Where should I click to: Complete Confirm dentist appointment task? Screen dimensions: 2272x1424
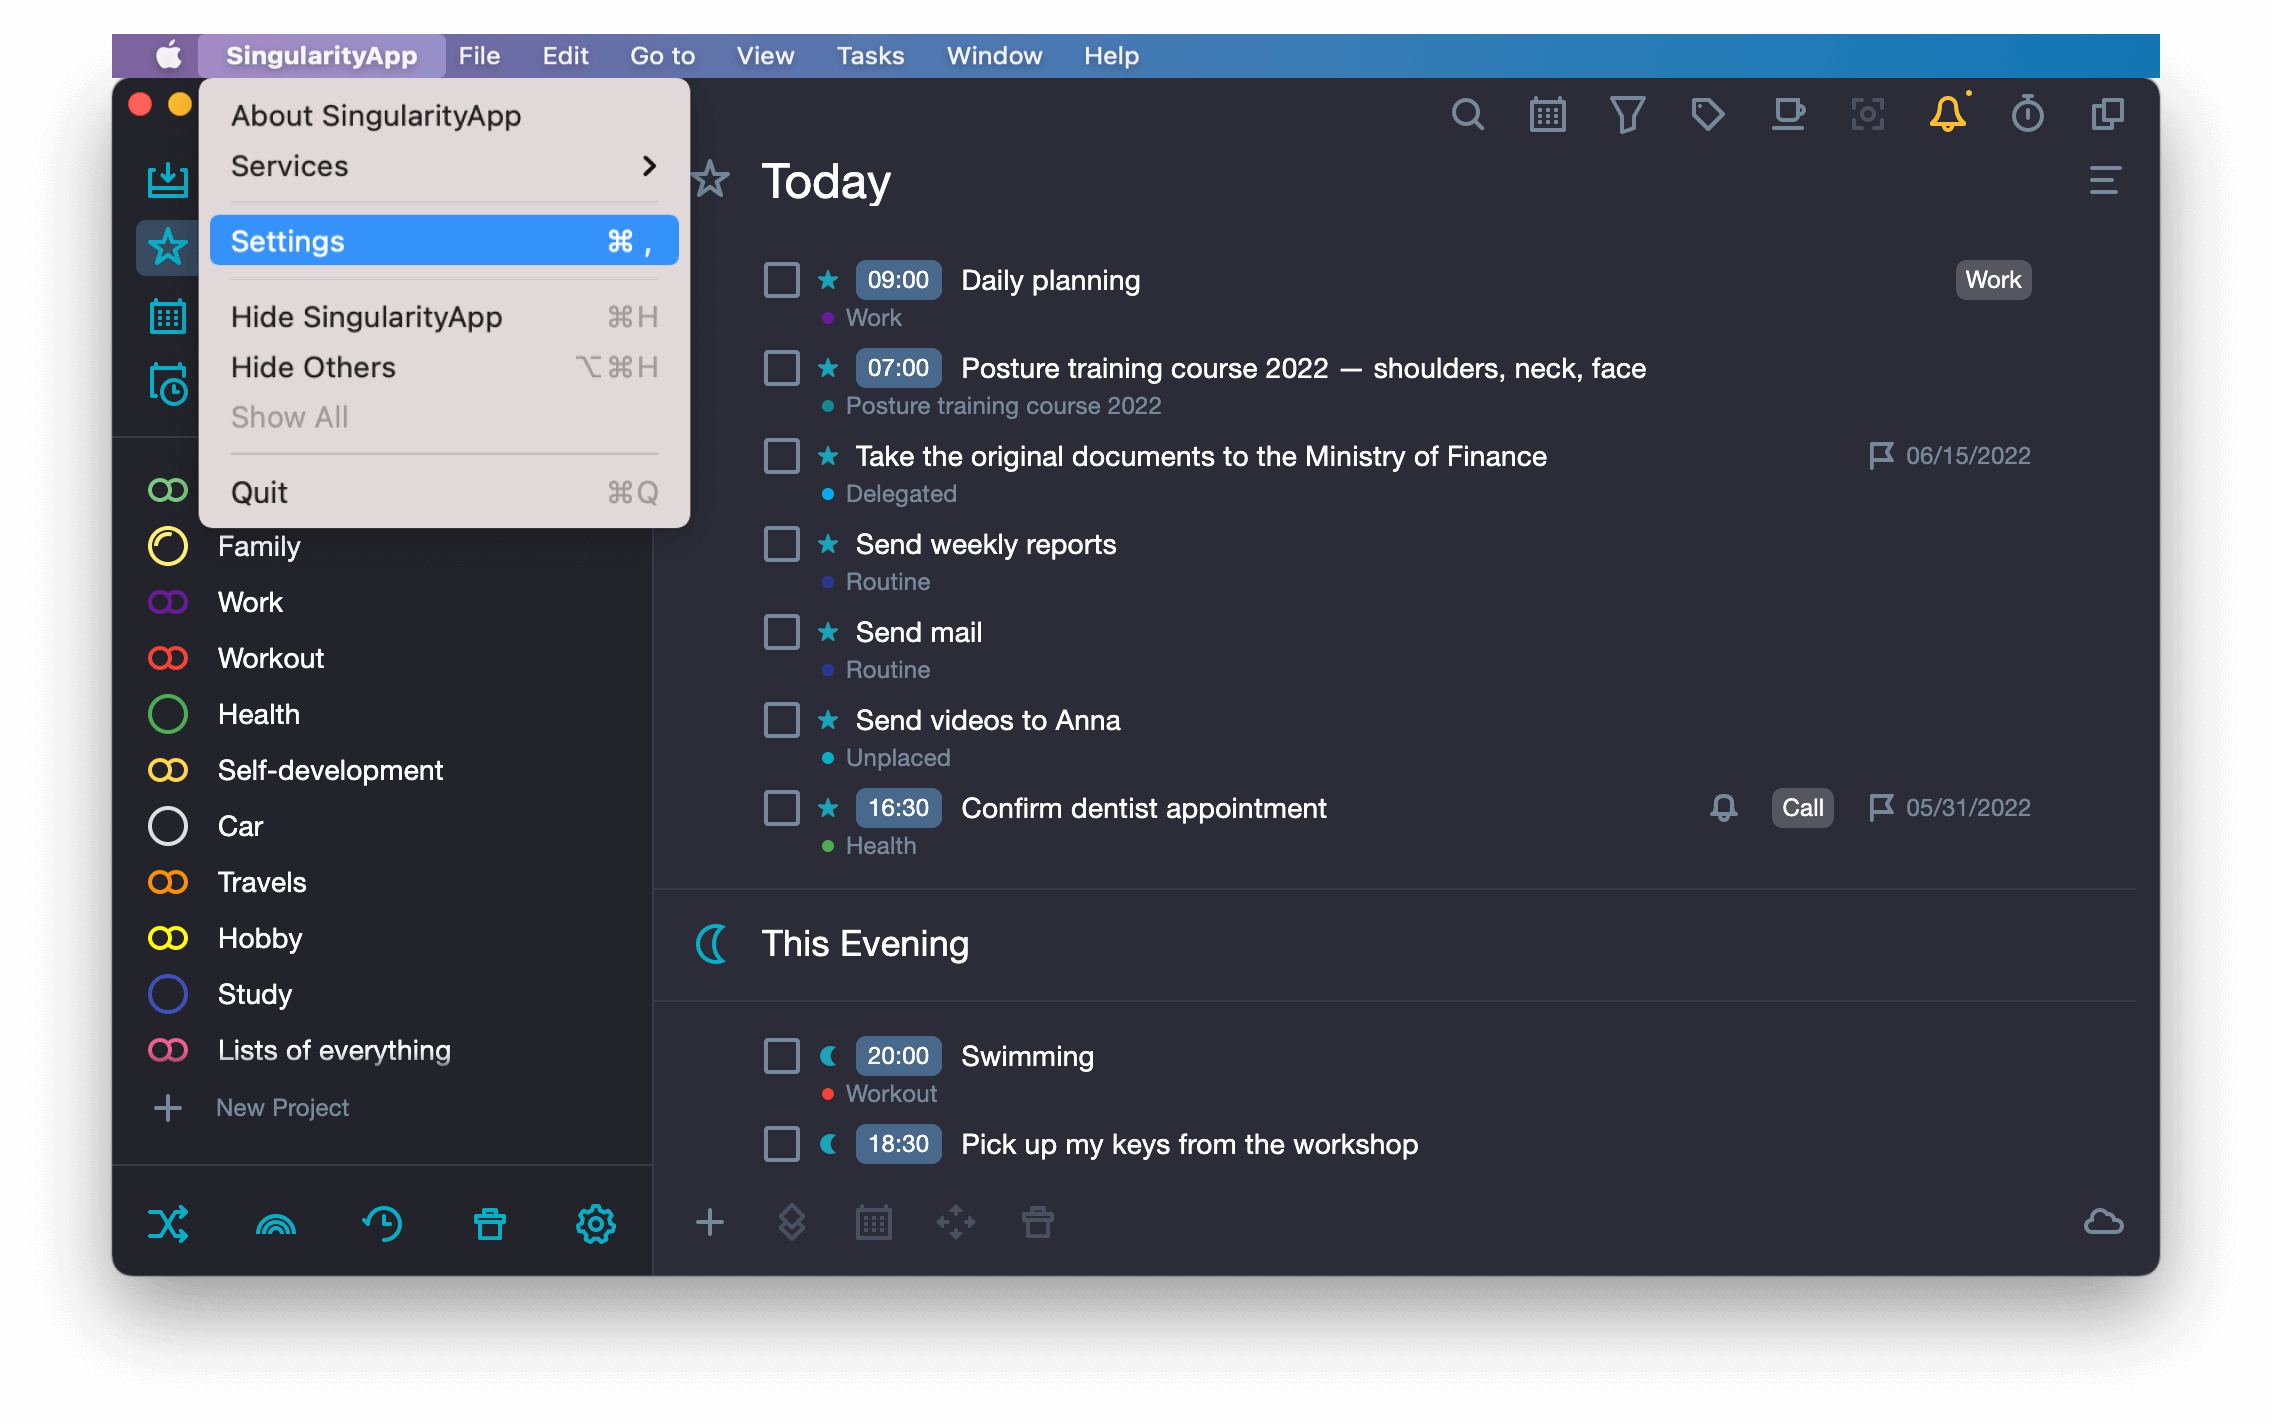click(782, 809)
